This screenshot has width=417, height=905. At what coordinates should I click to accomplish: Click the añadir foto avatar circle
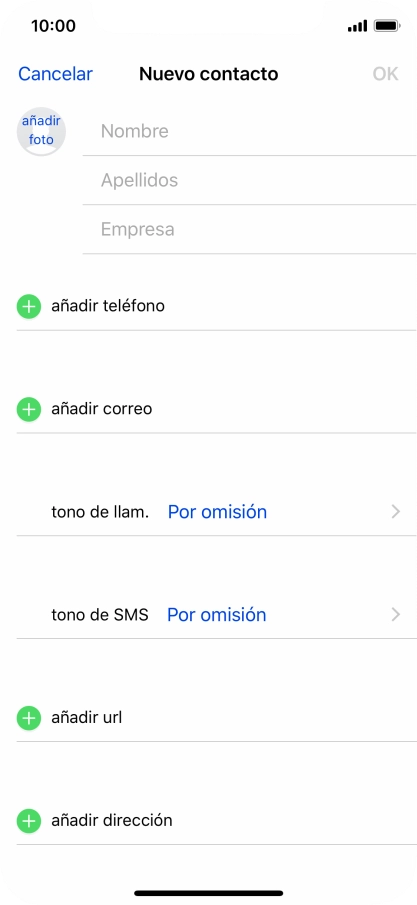[x=41, y=132]
